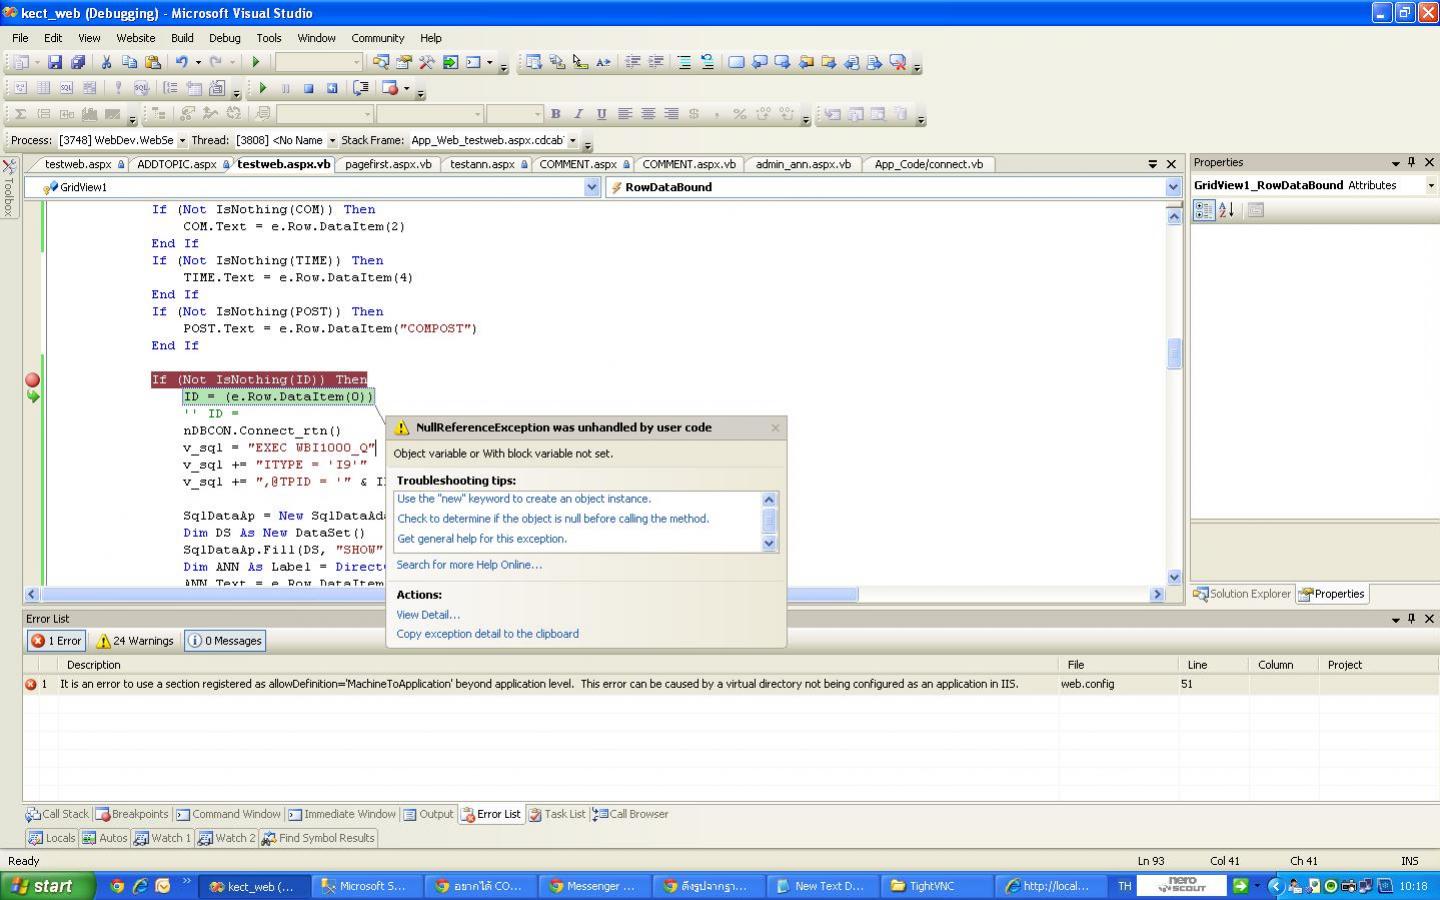
Task: Click the Property Pages icon in Properties panel
Action: pos(1256,210)
